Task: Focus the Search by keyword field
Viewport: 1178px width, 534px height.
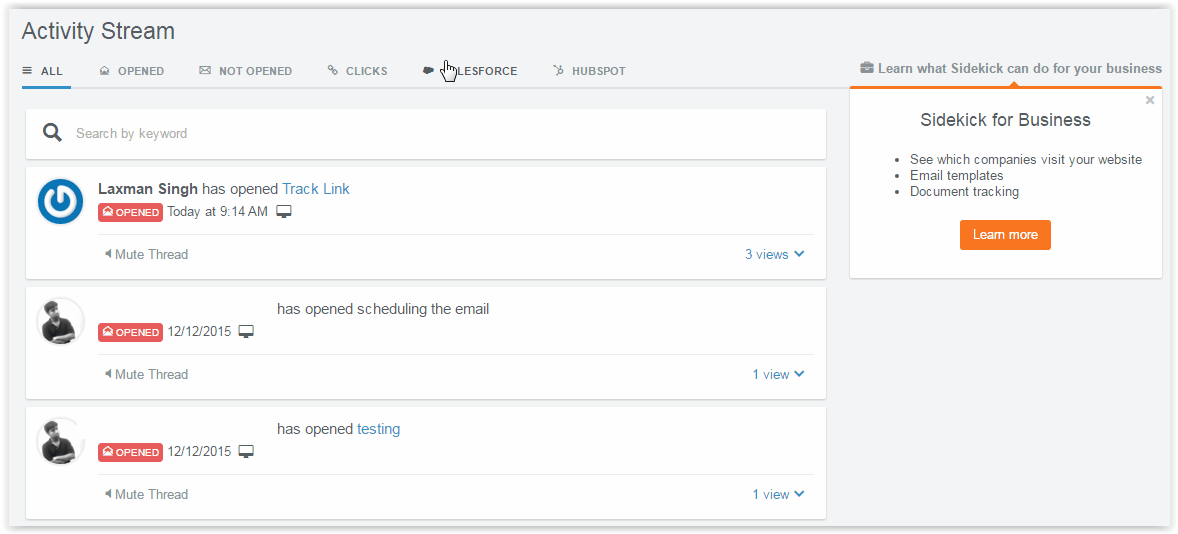Action: (x=440, y=133)
